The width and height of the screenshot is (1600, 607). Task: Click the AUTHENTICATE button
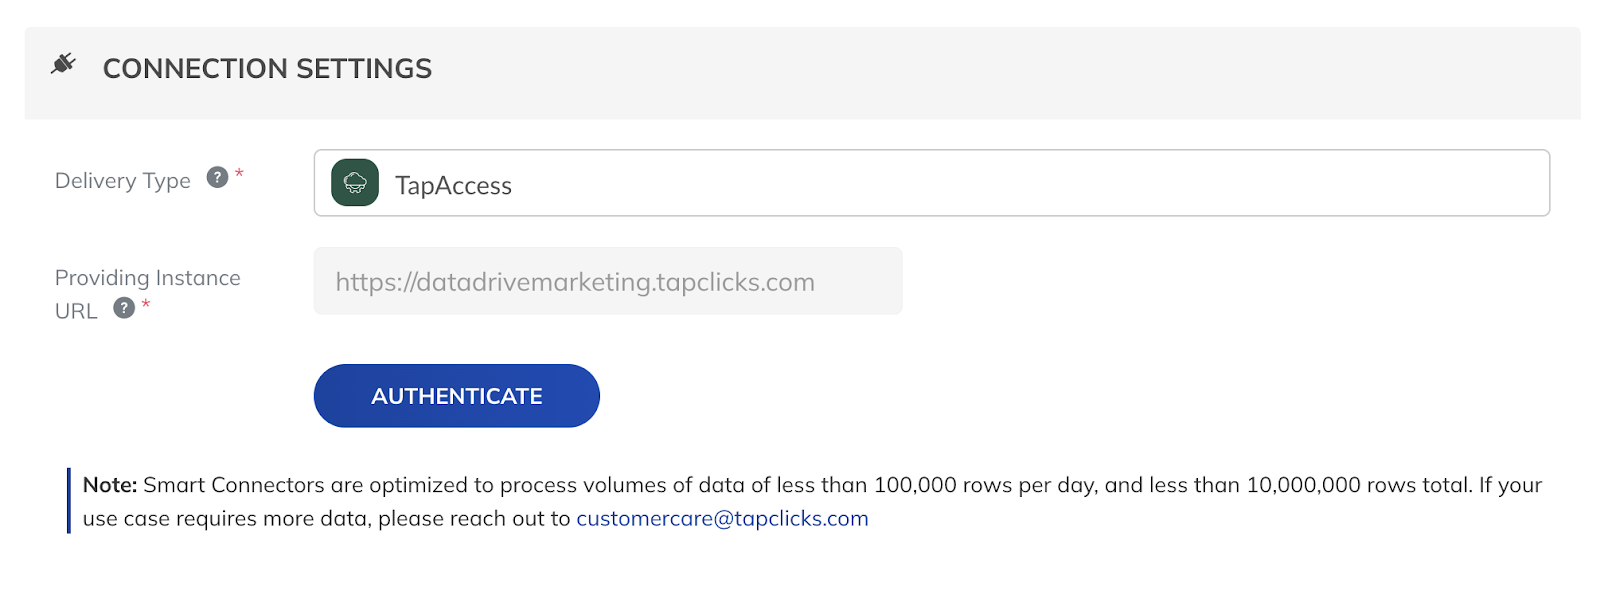(x=457, y=396)
